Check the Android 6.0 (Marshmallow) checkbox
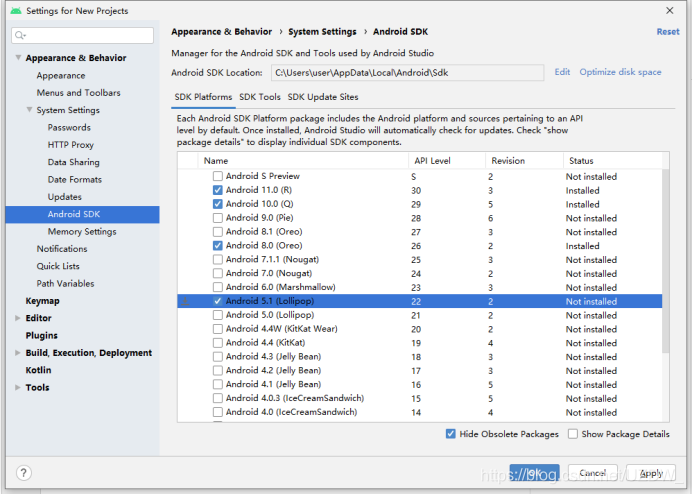The image size is (693, 494). (x=217, y=287)
